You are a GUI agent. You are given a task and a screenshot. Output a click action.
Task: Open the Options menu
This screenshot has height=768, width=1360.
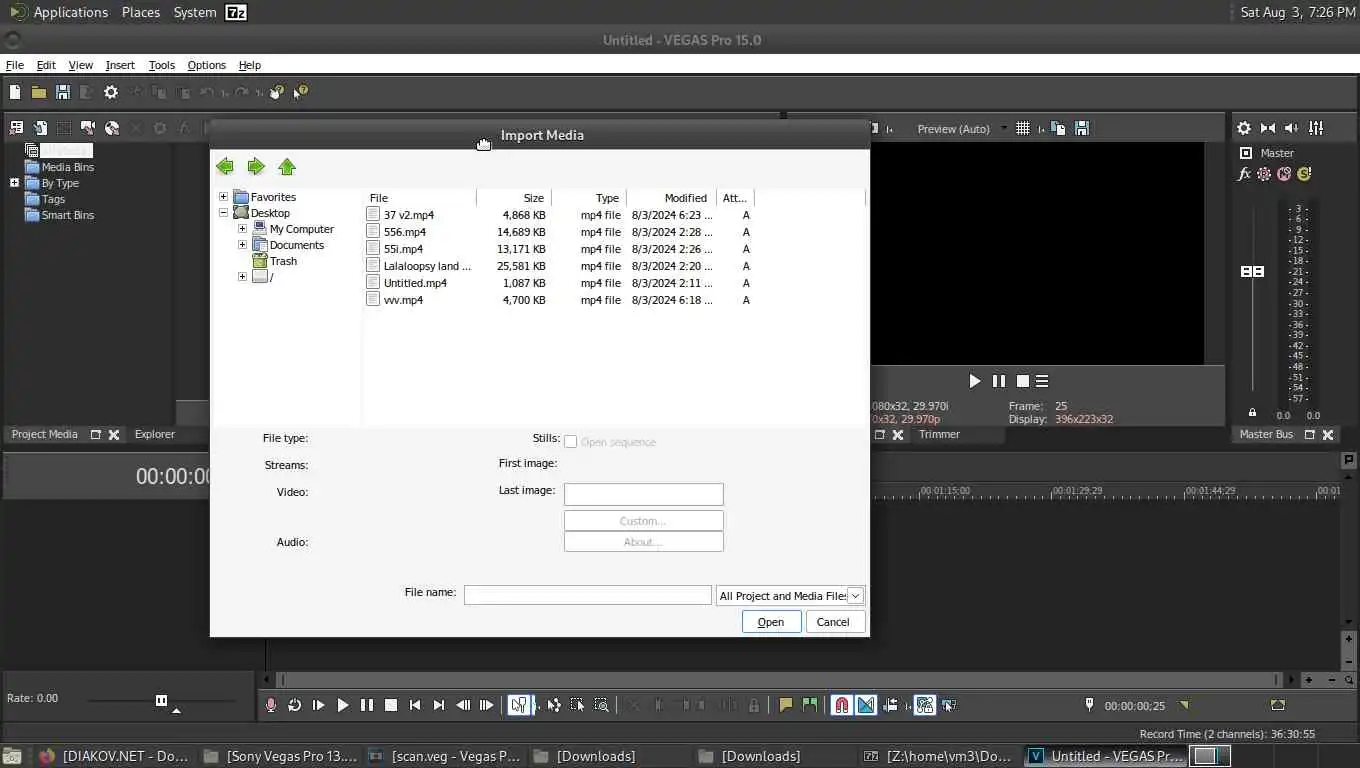[207, 65]
